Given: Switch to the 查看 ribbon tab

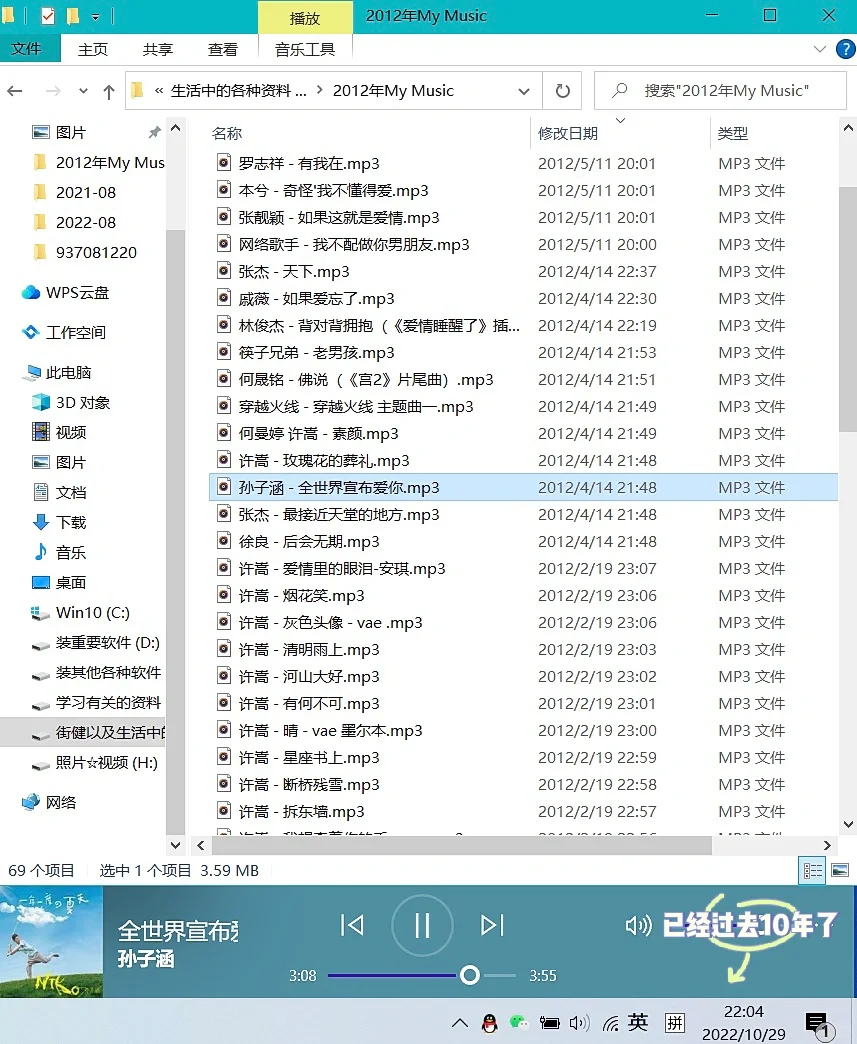Looking at the screenshot, I should pos(222,48).
